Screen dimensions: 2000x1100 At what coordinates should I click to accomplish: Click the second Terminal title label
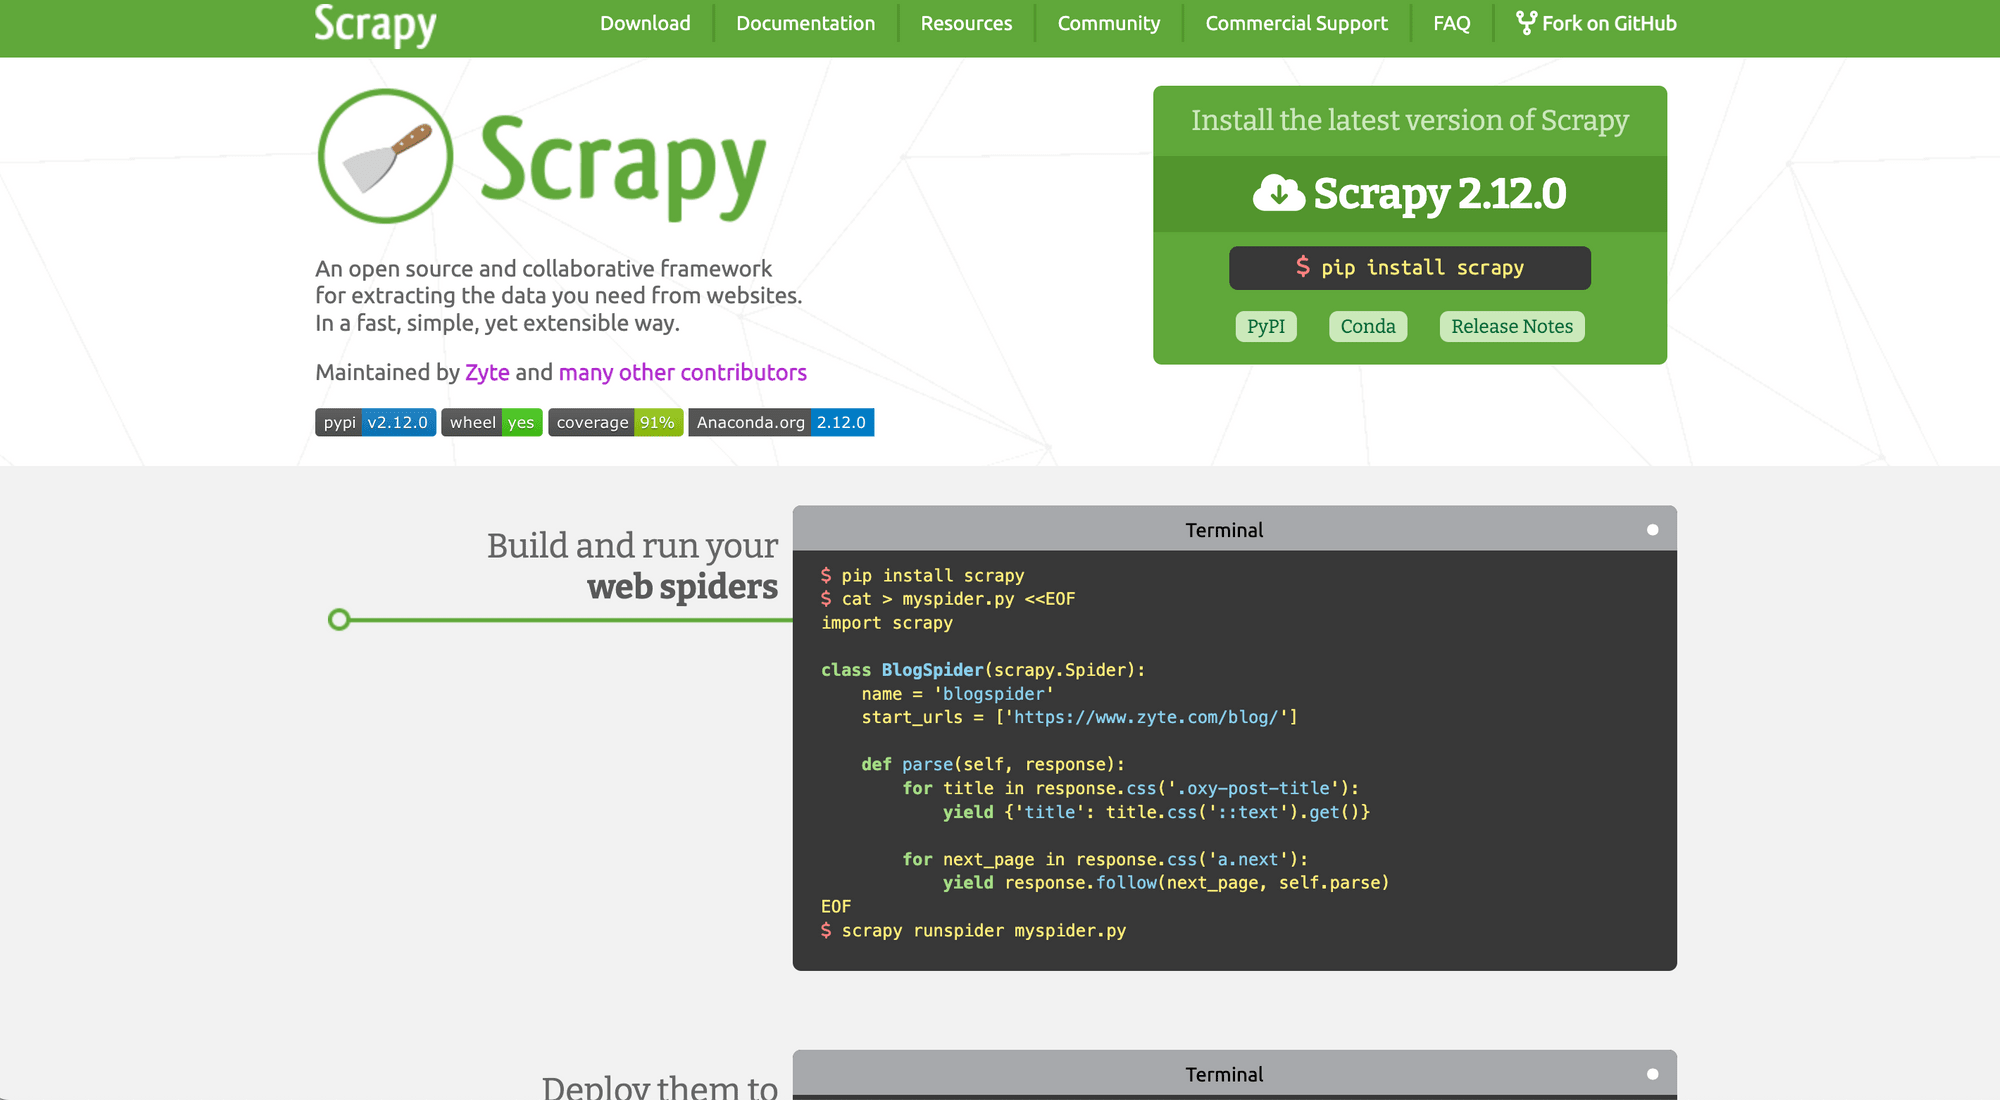(x=1224, y=1074)
